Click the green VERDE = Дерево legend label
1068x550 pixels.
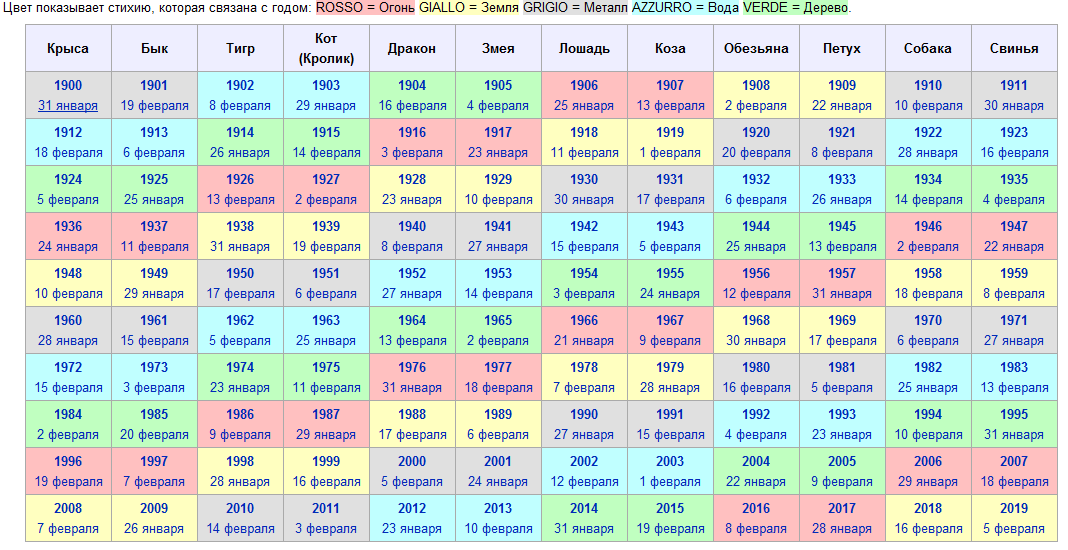tap(795, 9)
